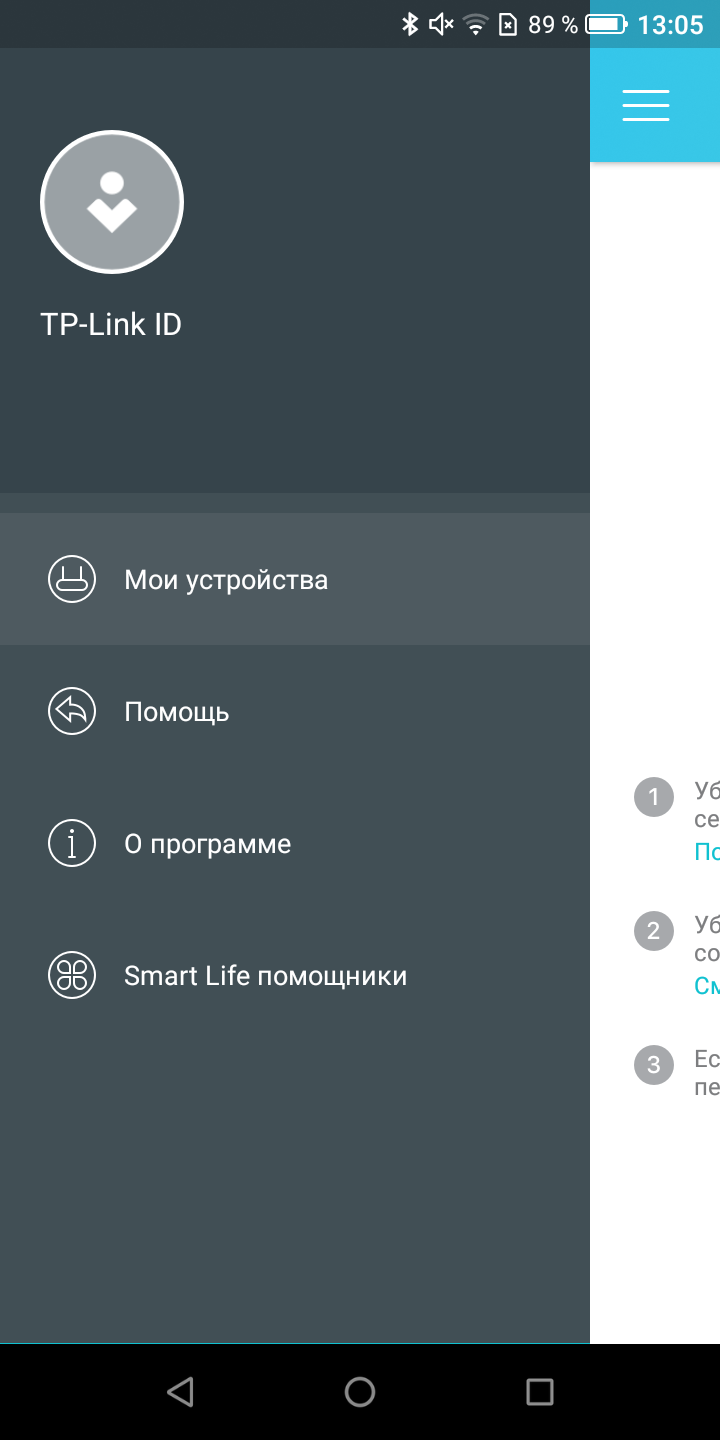Tap the Wi-Fi status bar icon
Screen dimensions: 720x1440
[x=476, y=24]
